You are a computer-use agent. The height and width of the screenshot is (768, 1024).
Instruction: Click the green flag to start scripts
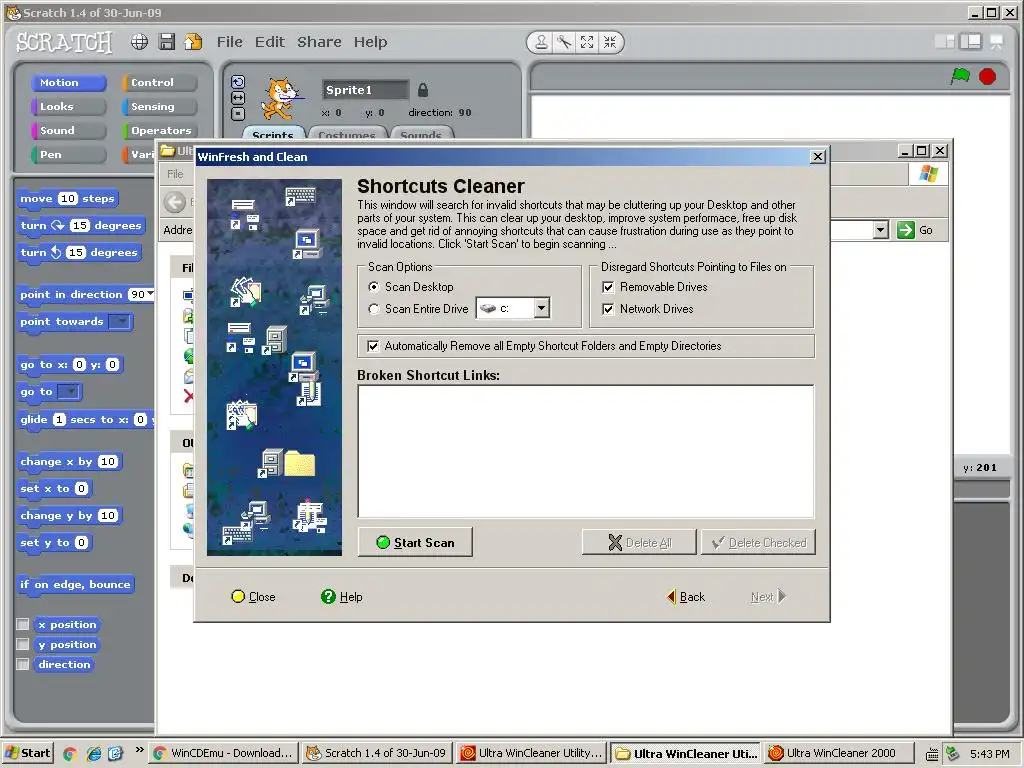click(960, 76)
